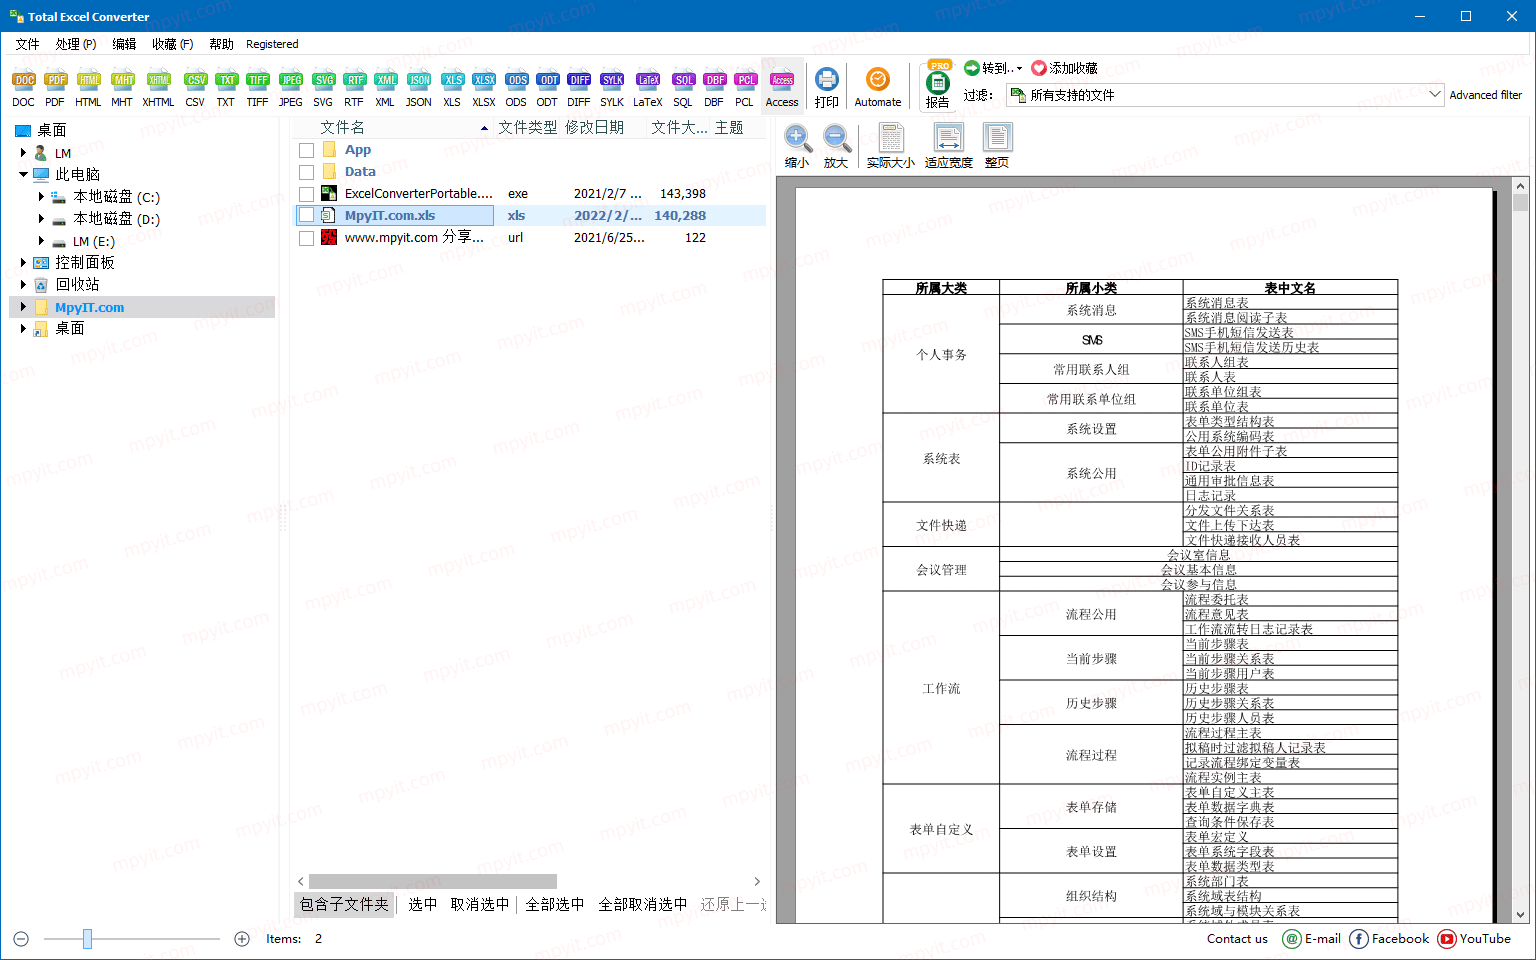Convert to Access database icon
The image size is (1536, 960).
[782, 88]
